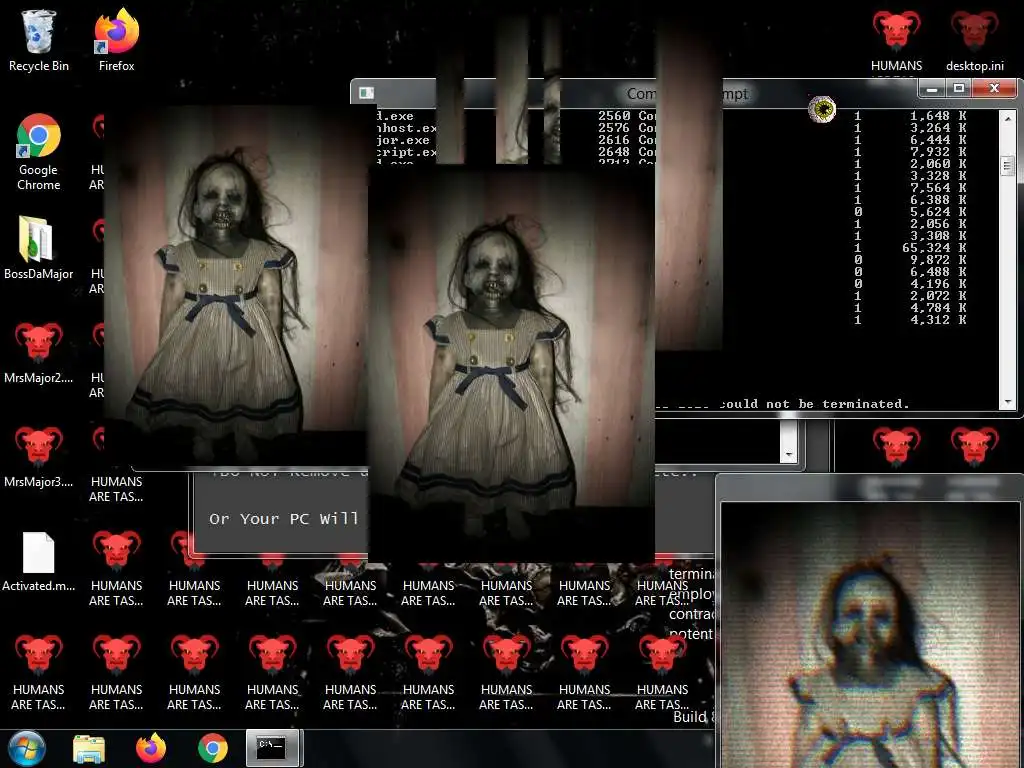Click scroll down arrow in Command Prompt

pyautogui.click(x=1008, y=402)
